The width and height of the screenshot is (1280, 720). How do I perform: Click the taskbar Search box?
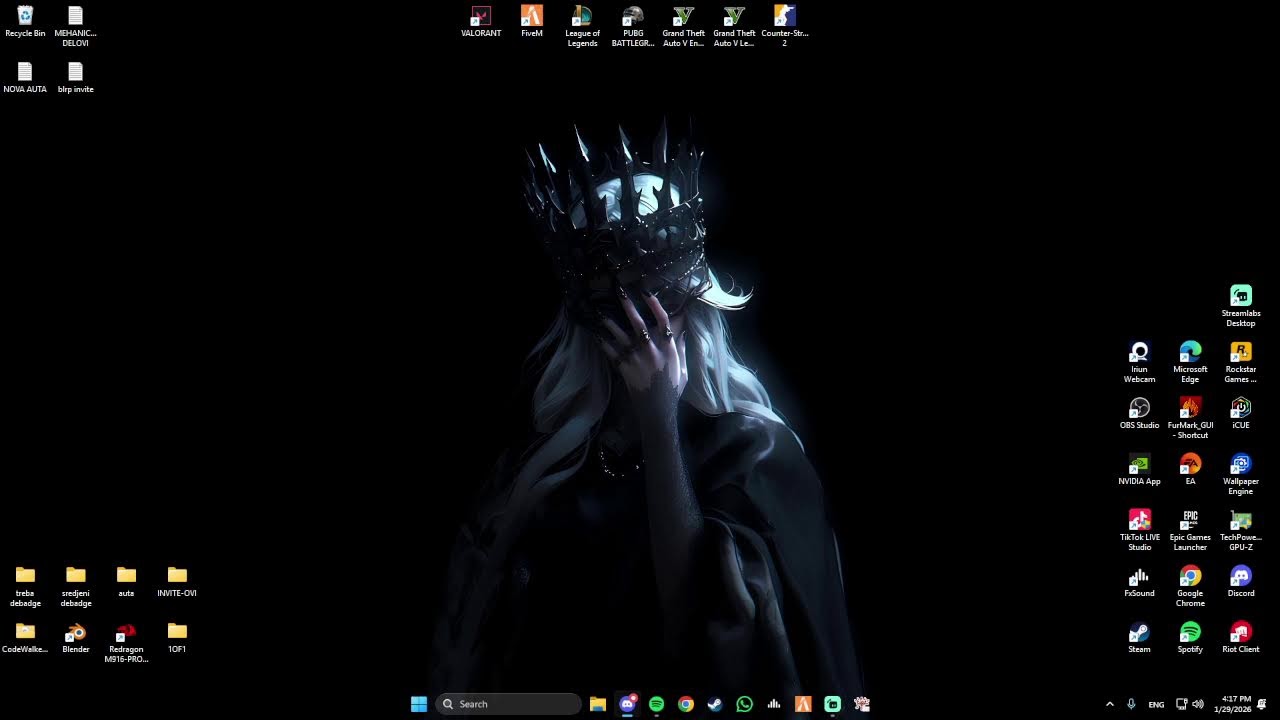pyautogui.click(x=508, y=704)
